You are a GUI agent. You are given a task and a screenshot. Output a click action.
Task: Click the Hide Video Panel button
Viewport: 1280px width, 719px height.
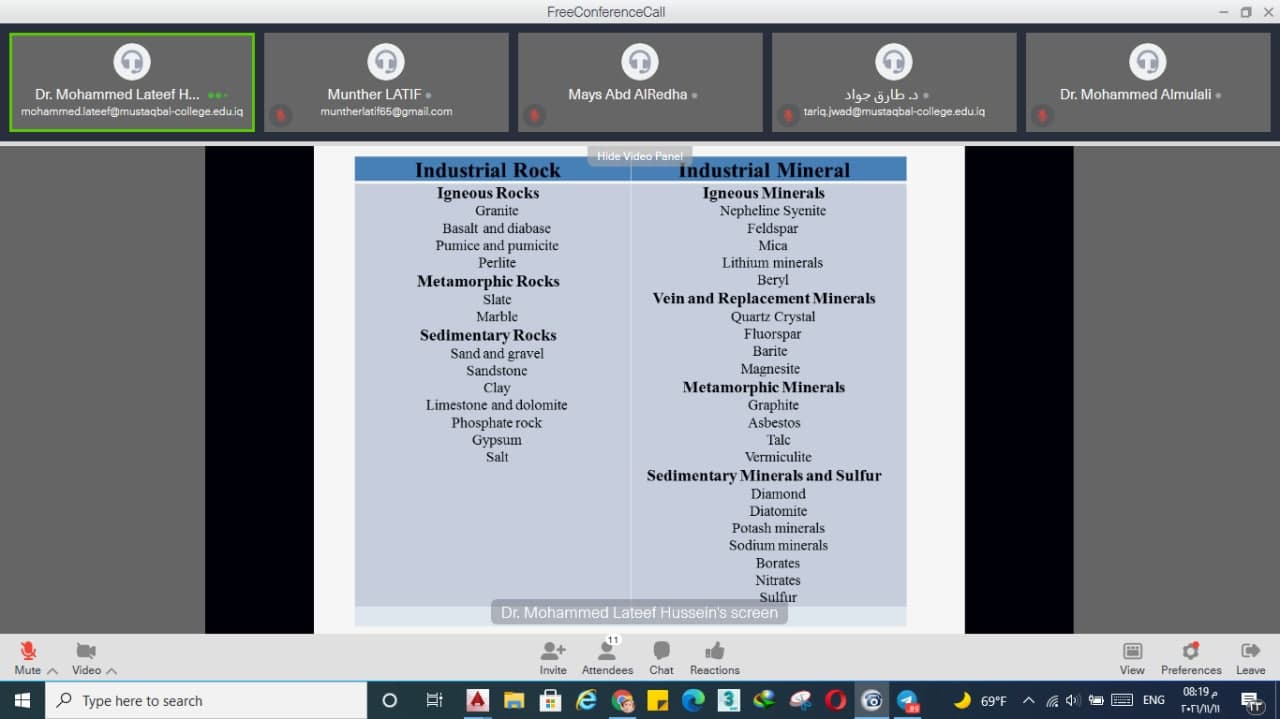(x=639, y=156)
